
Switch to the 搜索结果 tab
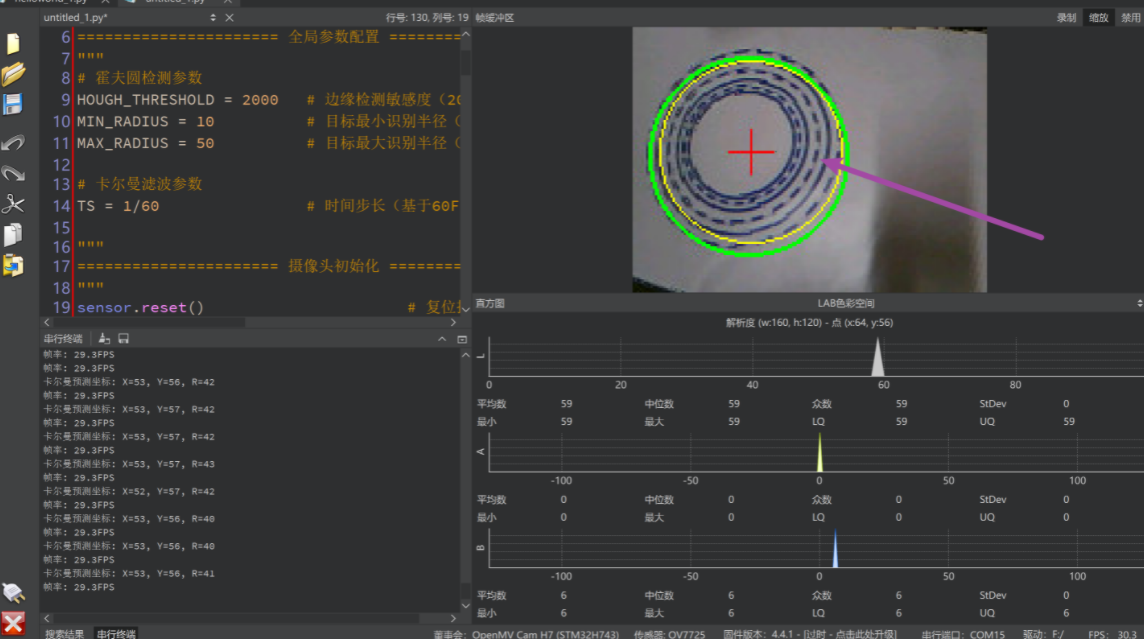[x=63, y=633]
